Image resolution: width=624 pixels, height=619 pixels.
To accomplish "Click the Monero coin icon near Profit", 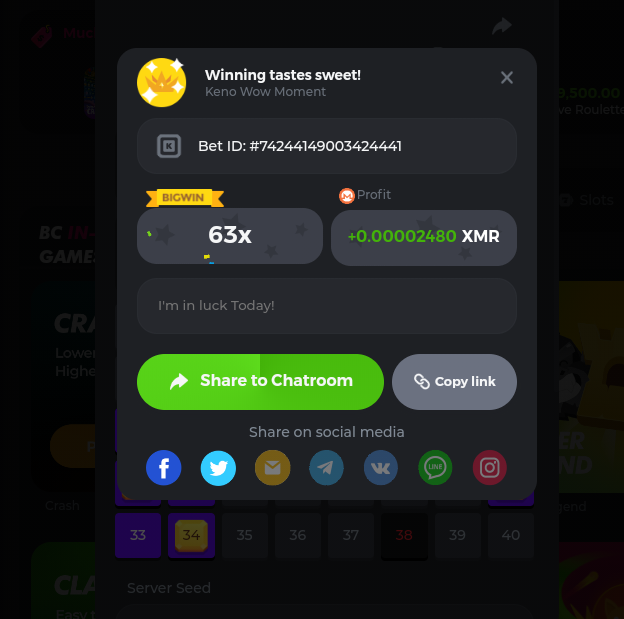I will coord(347,195).
